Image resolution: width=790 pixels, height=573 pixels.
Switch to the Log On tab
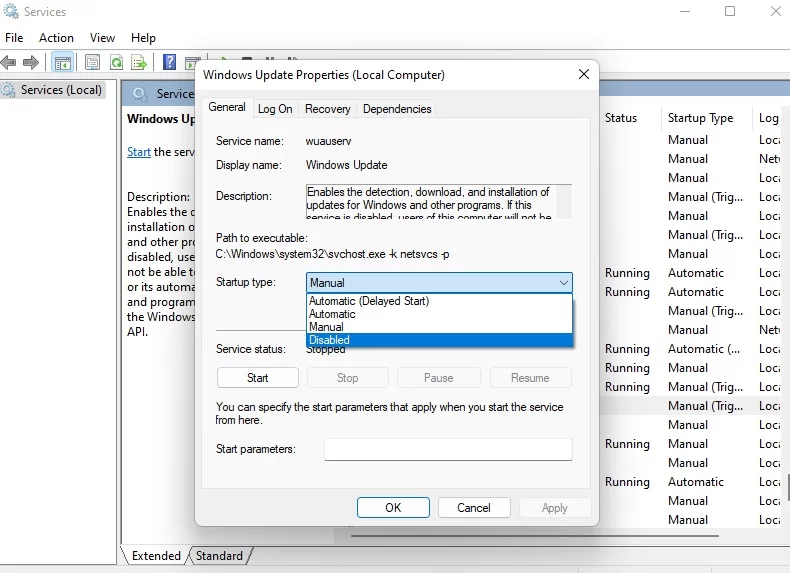tap(275, 109)
